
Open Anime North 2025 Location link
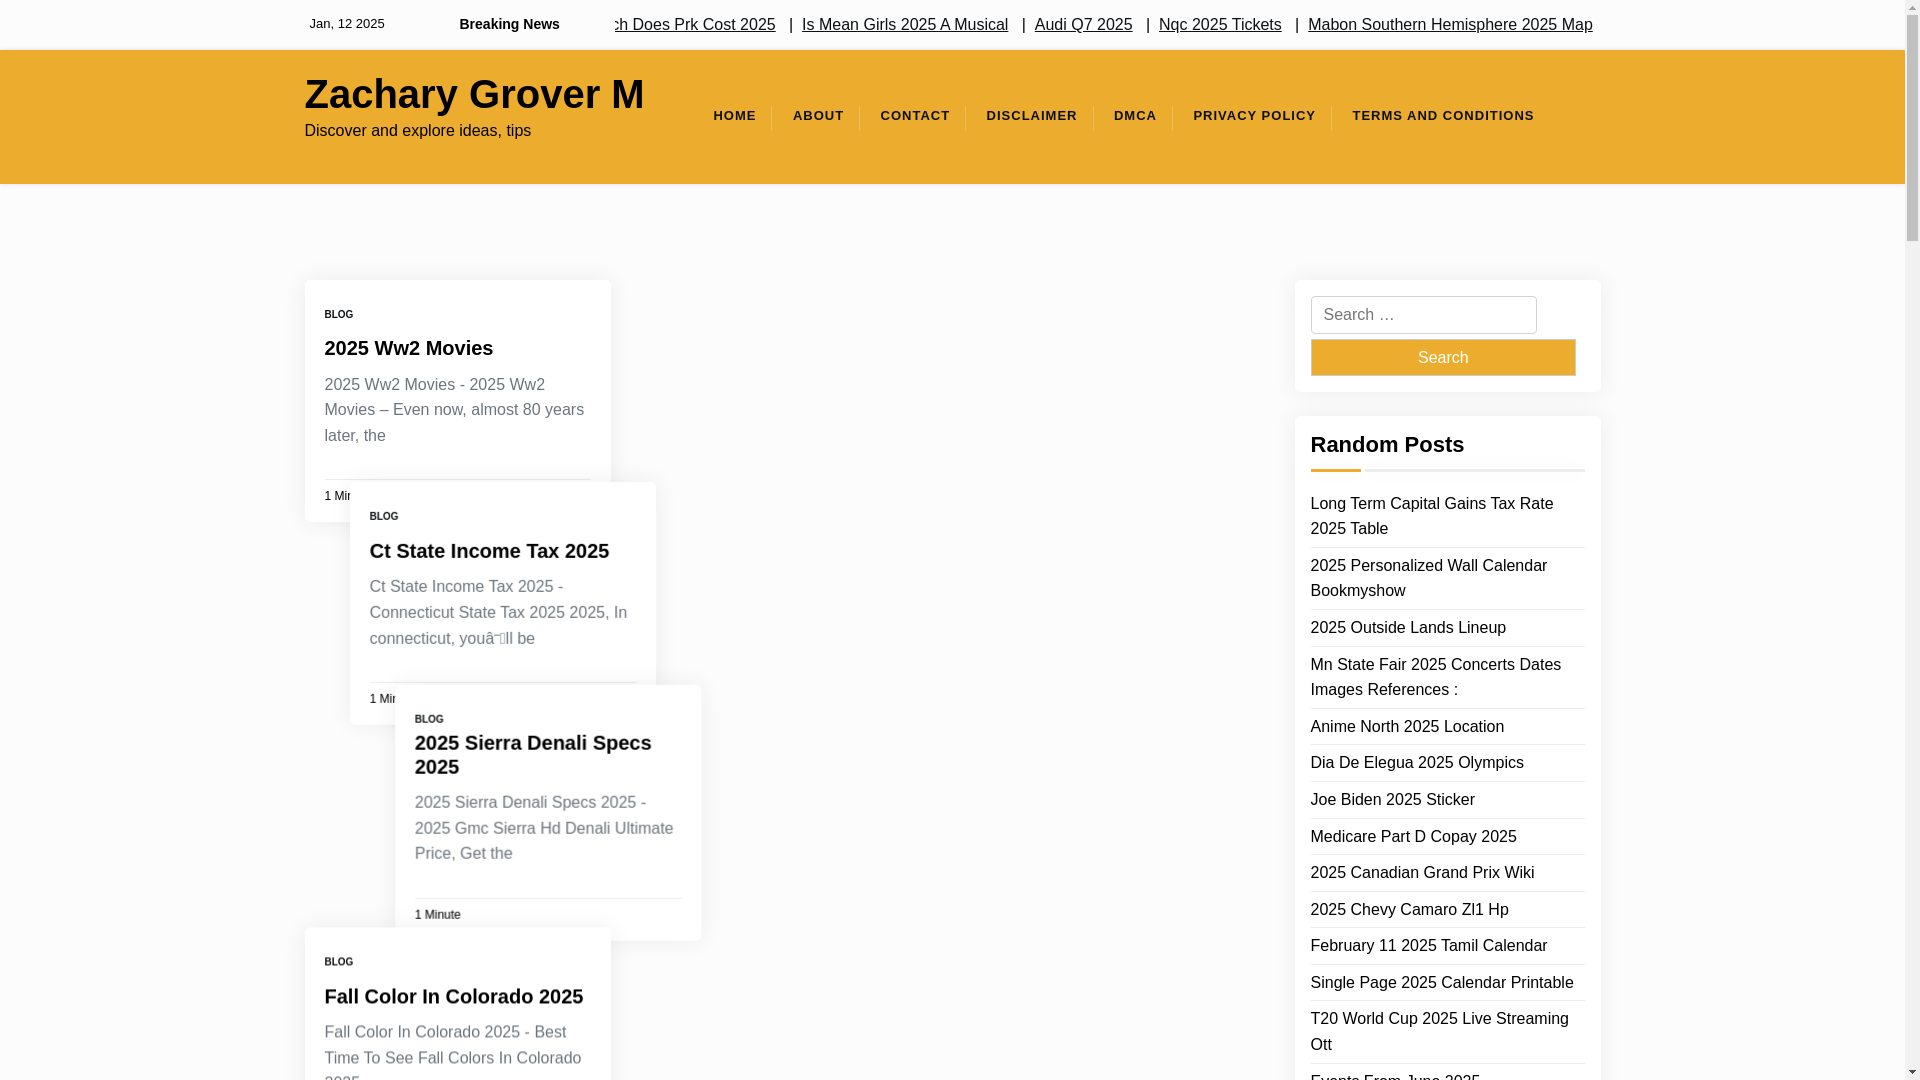1407,727
